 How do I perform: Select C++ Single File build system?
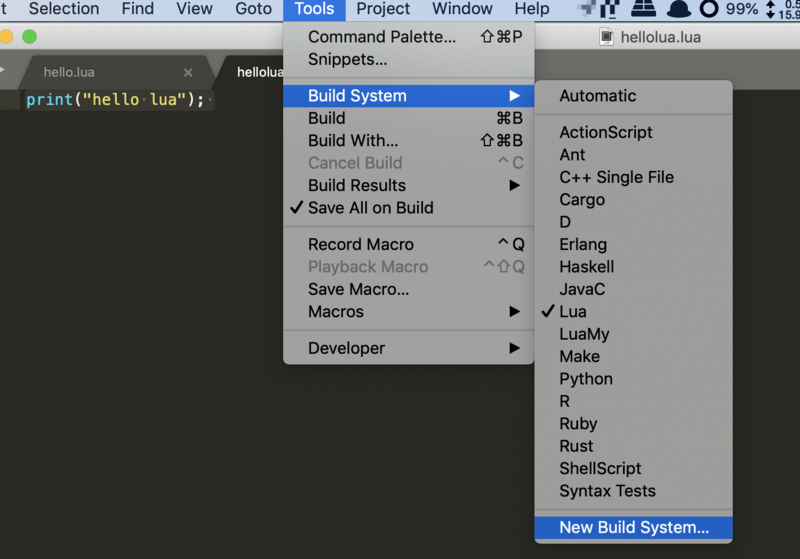click(633, 177)
